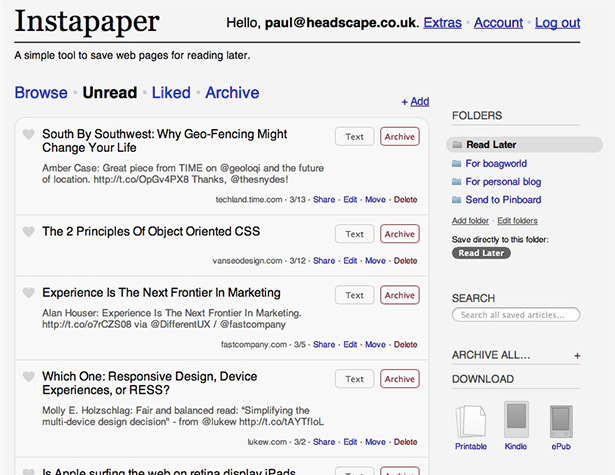Image resolution: width=615 pixels, height=475 pixels.
Task: Click Edit folders
Action: pos(517,221)
